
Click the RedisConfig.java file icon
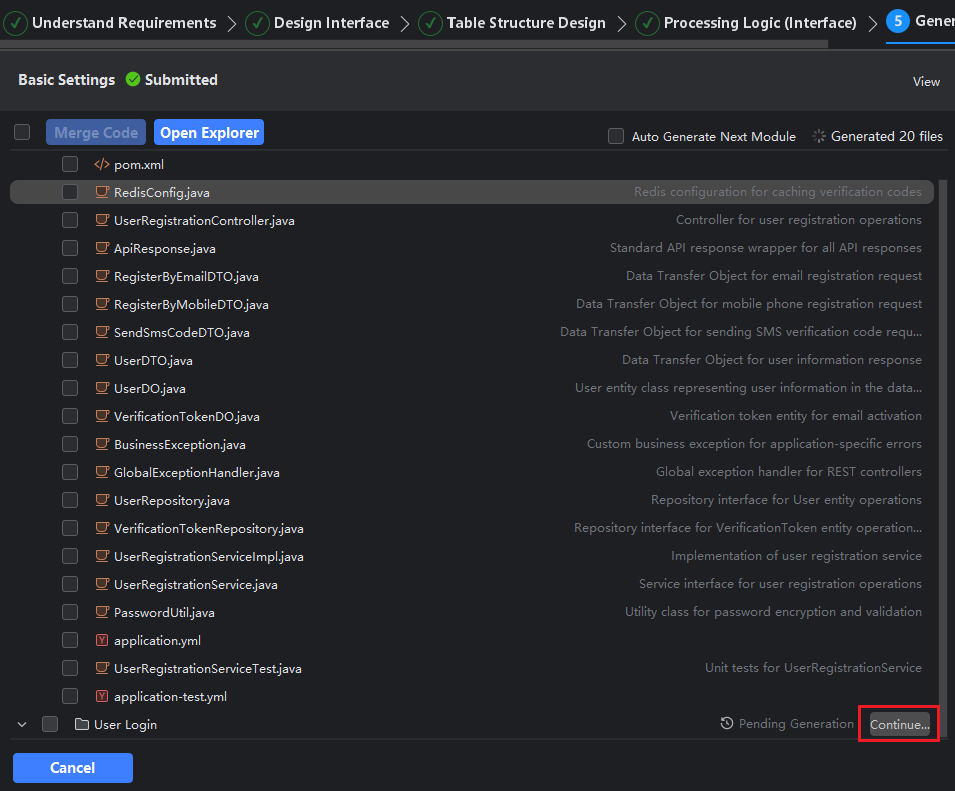pos(101,192)
